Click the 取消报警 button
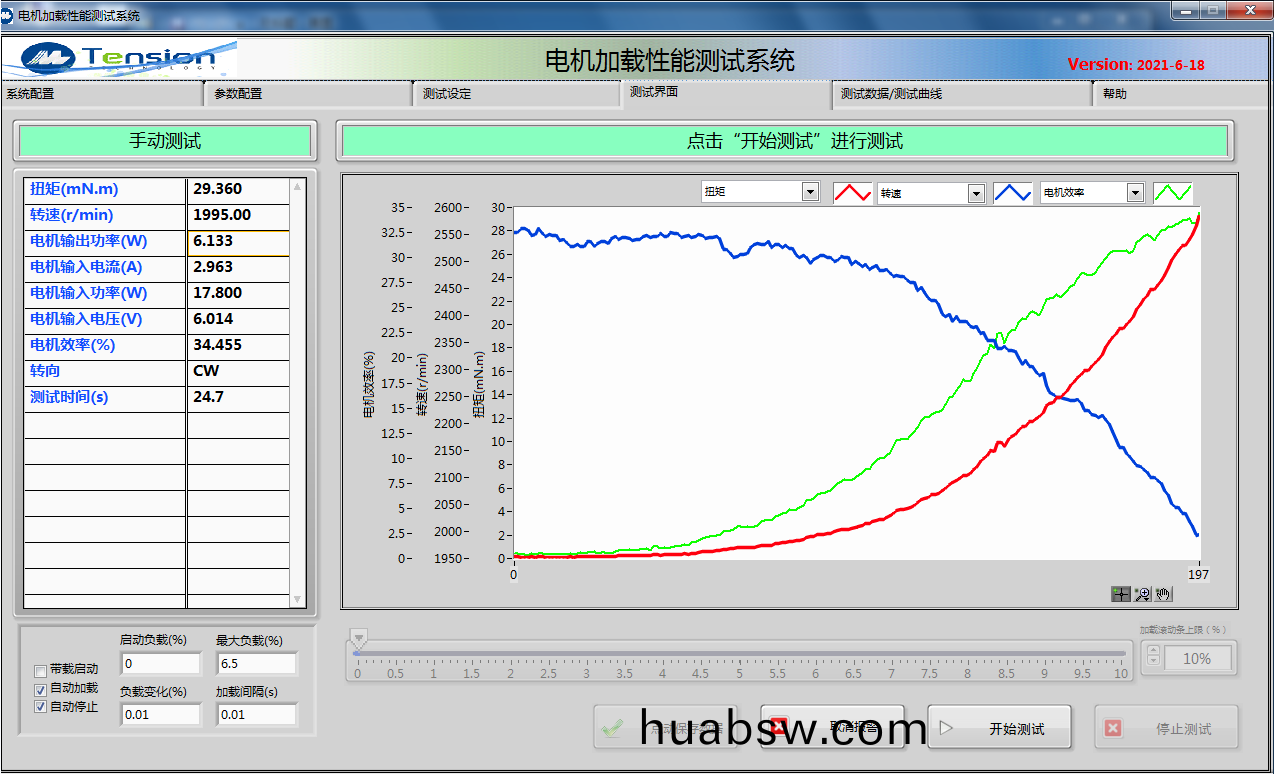Image resolution: width=1274 pixels, height=774 pixels. [832, 728]
